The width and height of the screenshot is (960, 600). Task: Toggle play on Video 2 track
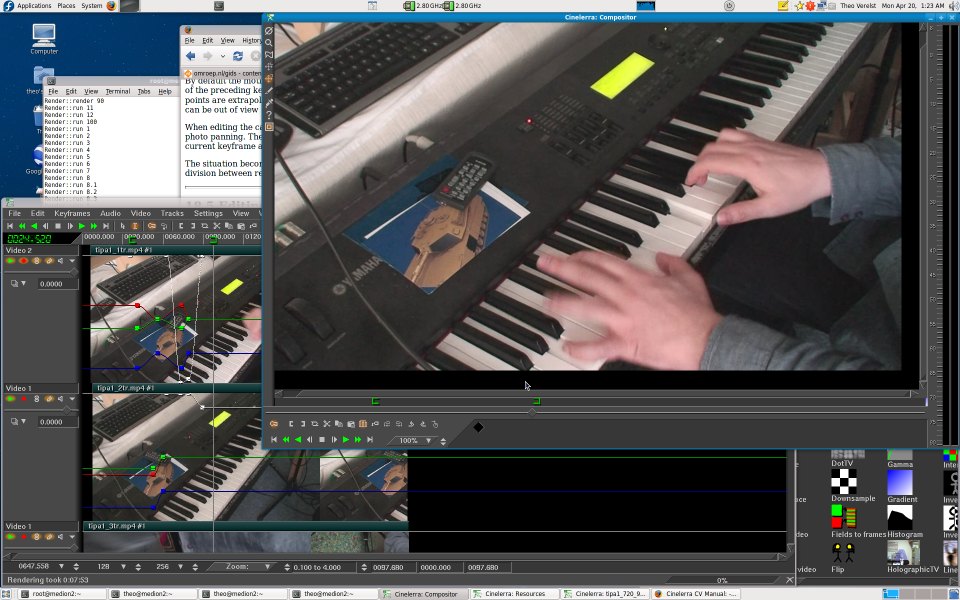(10, 261)
